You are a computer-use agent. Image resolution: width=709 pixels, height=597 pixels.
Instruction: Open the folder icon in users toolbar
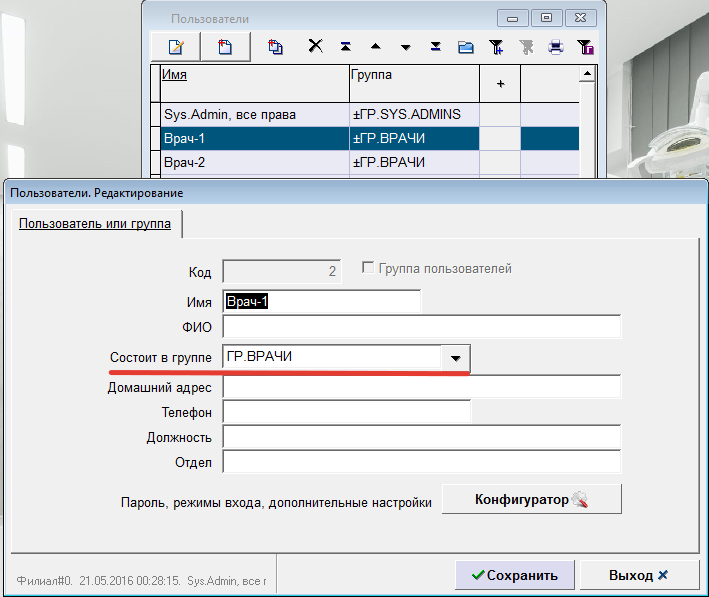point(466,47)
